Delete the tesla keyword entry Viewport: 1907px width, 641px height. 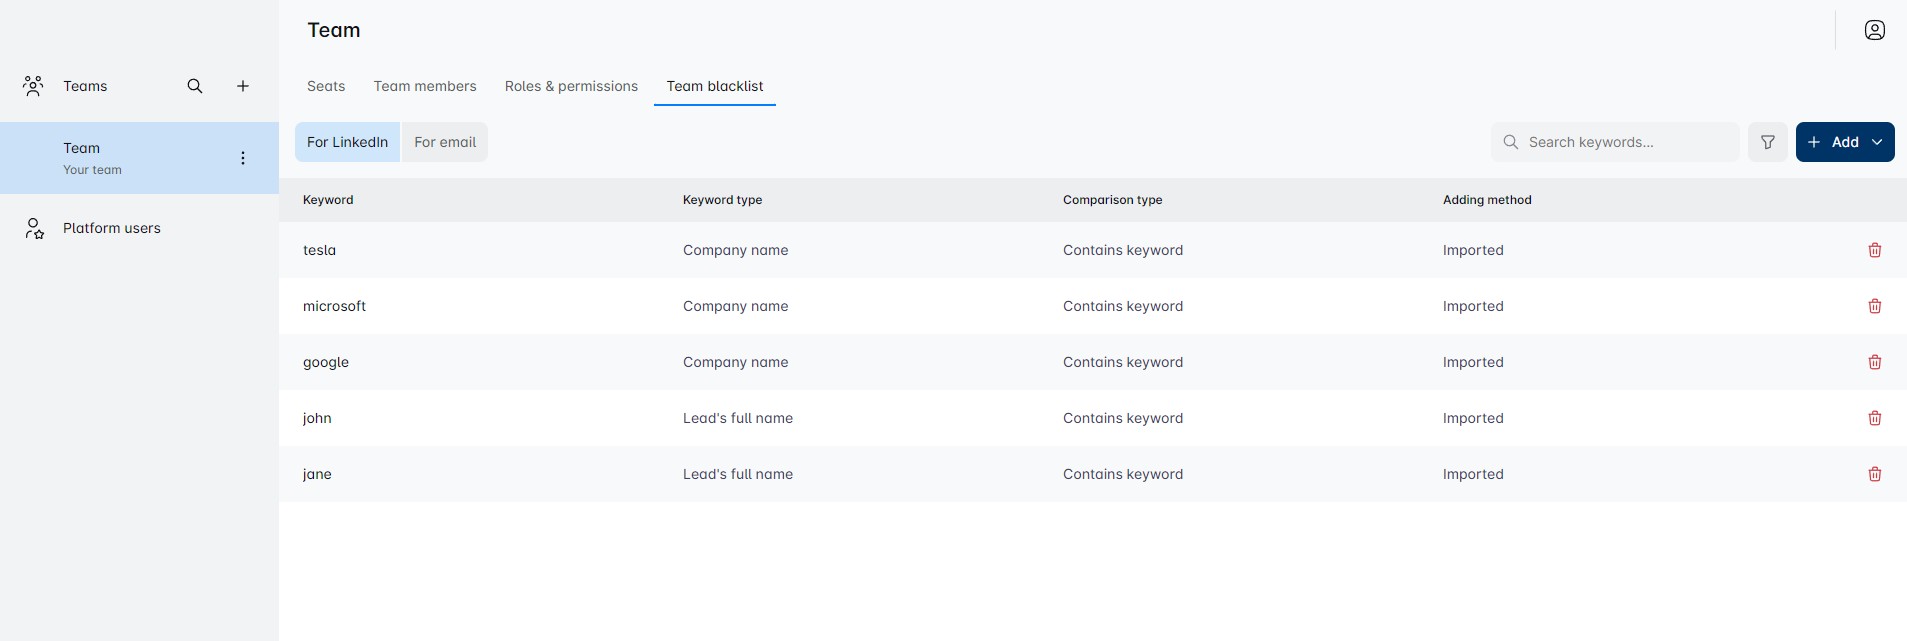point(1874,250)
